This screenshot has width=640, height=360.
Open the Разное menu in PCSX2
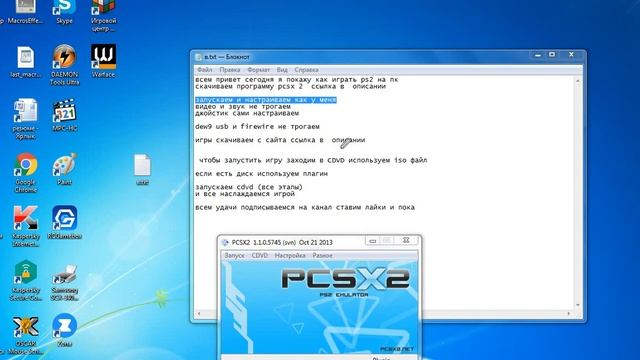322,256
